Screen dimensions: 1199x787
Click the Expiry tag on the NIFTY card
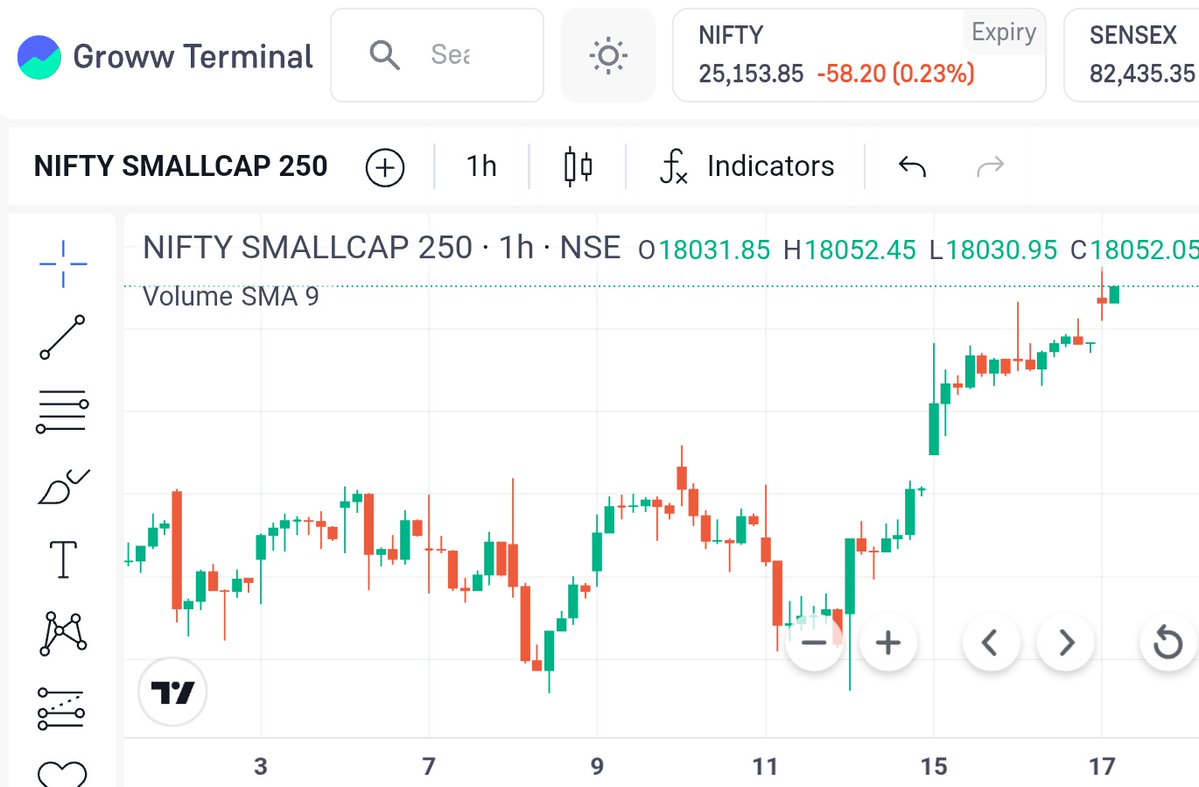point(1003,32)
